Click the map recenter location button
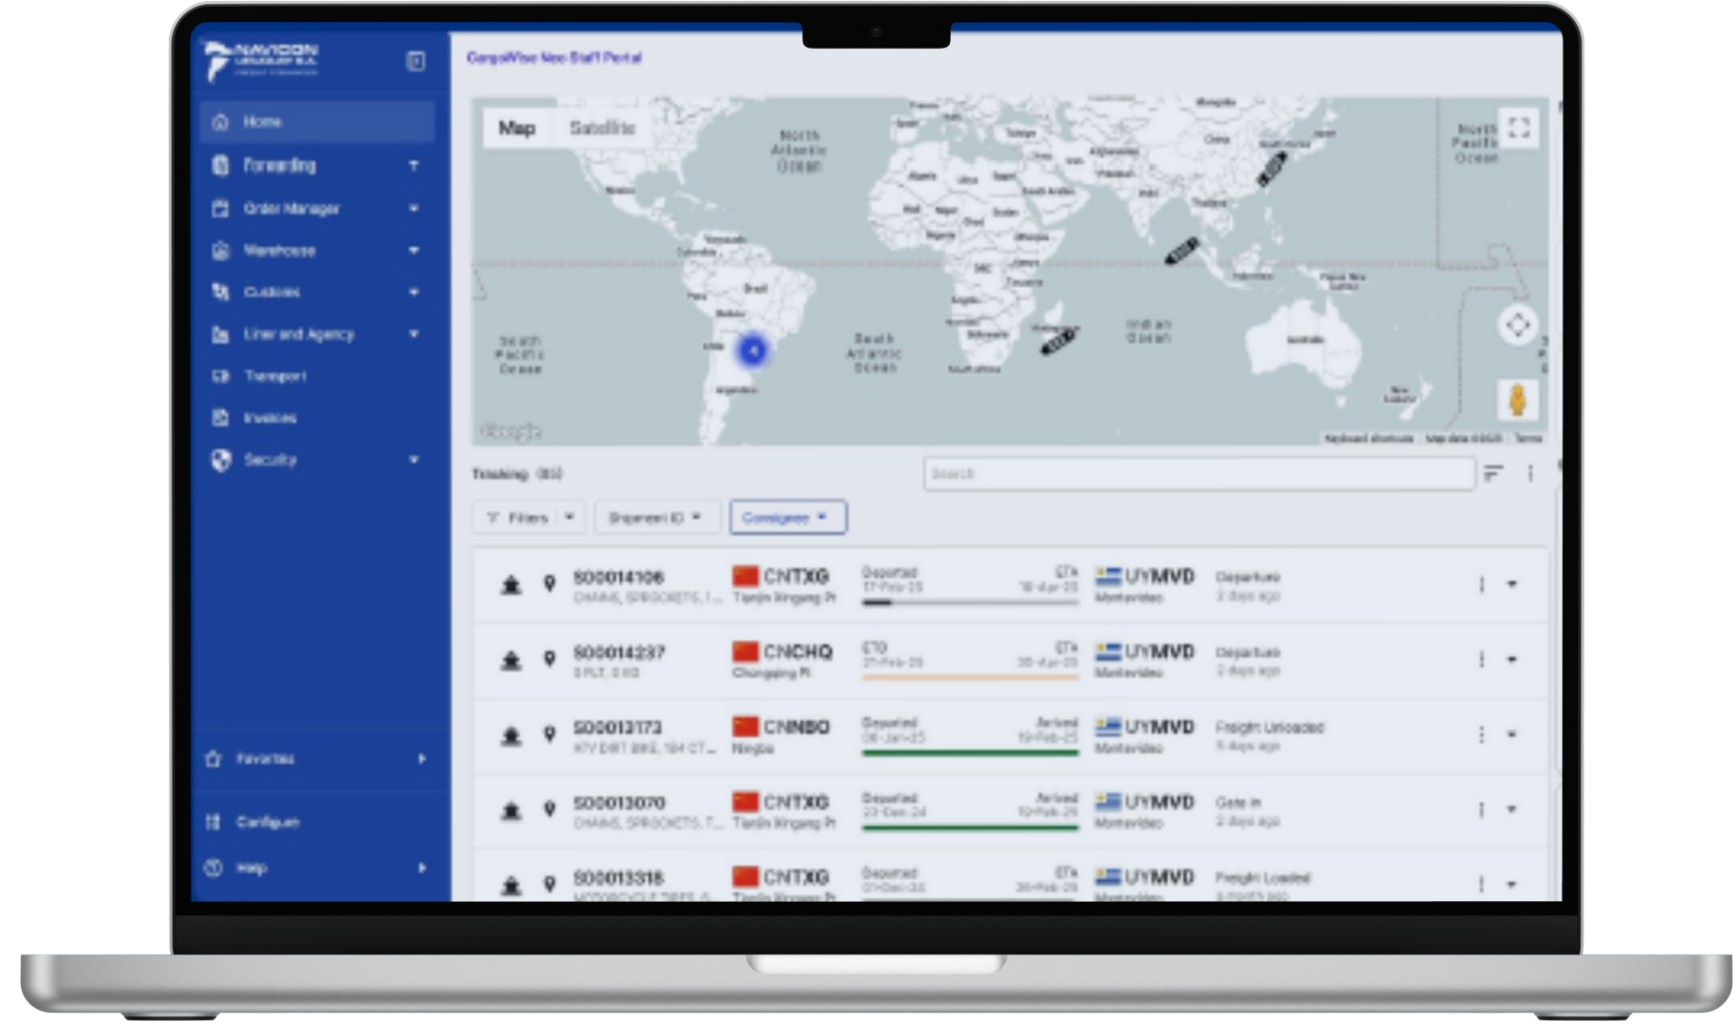This screenshot has height=1031, width=1734. (x=1517, y=326)
